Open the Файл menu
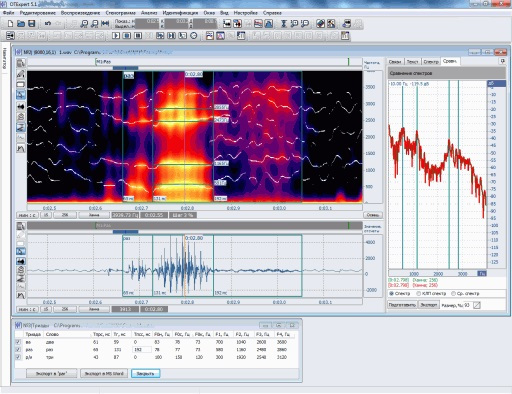Screen dimensions: 512x394 (8, 13)
